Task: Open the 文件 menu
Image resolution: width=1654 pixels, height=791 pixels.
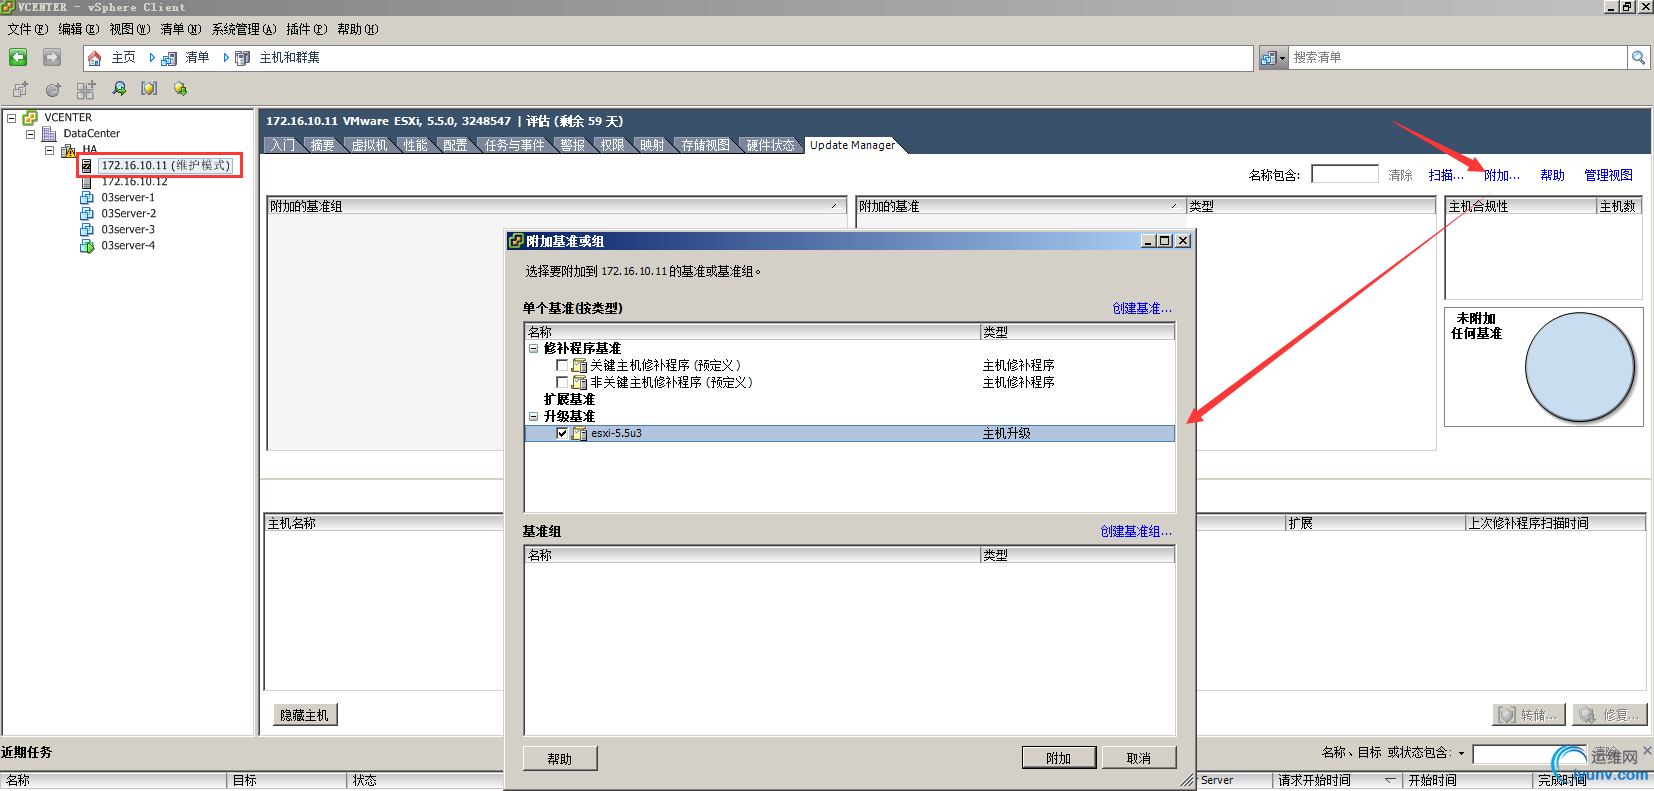Action: point(27,30)
